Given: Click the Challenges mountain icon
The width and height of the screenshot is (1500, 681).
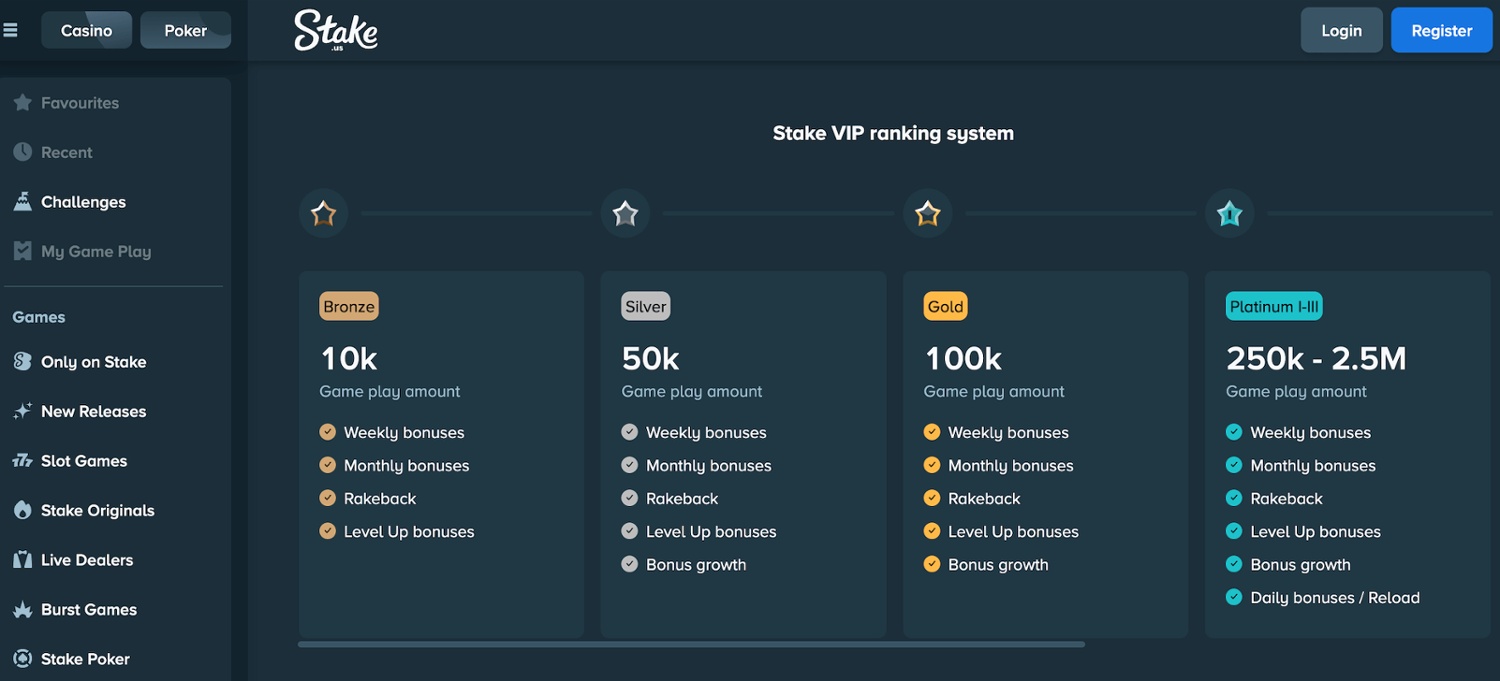Looking at the screenshot, I should coord(22,202).
